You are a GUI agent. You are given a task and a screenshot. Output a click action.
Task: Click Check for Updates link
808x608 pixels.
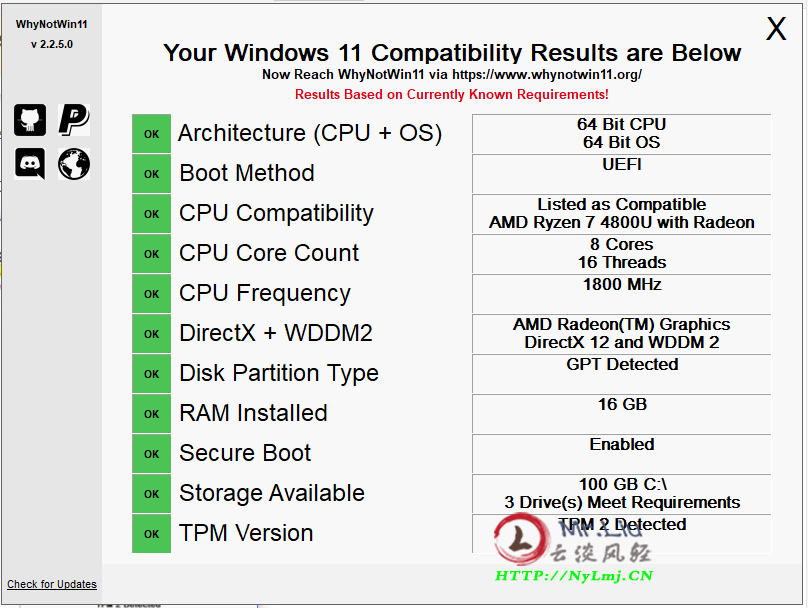click(52, 584)
